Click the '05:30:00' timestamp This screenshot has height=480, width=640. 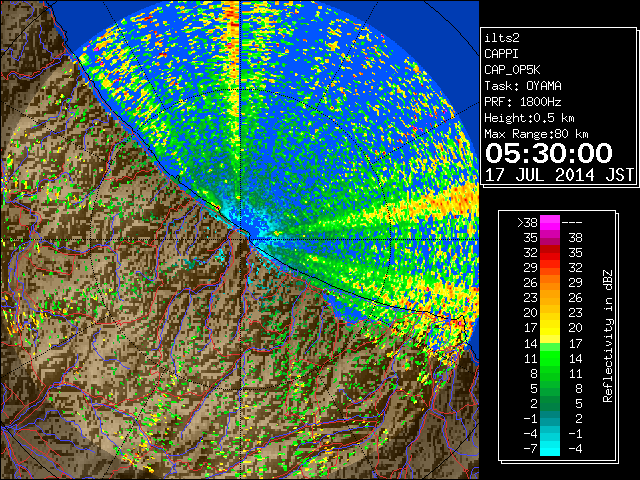click(x=549, y=153)
